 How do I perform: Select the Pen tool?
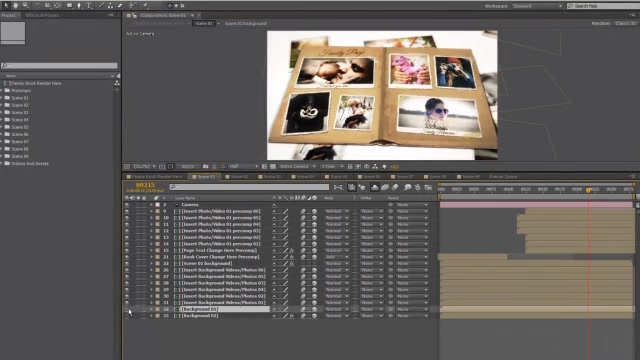coord(101,5)
